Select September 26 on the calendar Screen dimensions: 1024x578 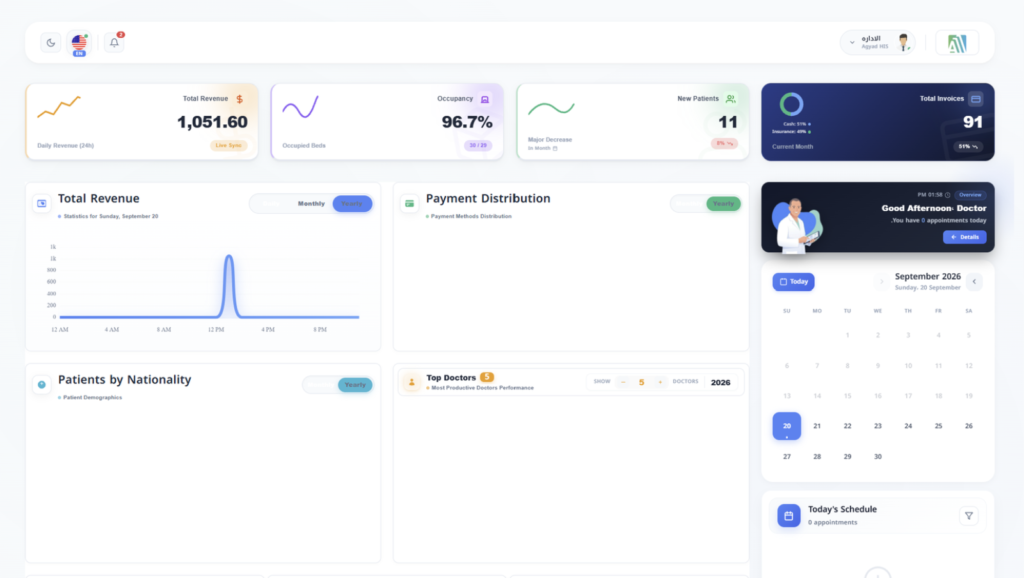coord(968,426)
